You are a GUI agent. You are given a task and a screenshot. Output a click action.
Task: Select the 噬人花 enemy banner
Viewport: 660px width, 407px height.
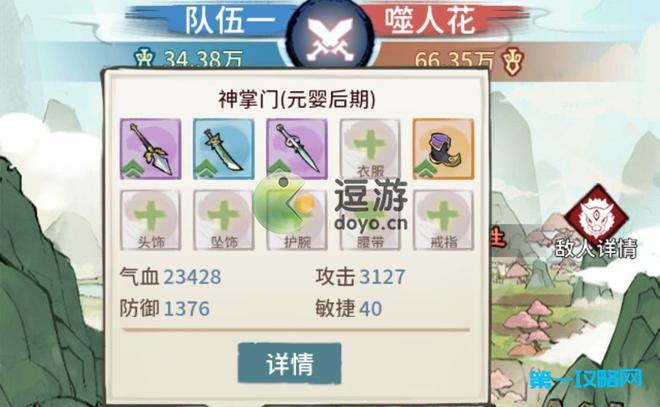[x=430, y=20]
